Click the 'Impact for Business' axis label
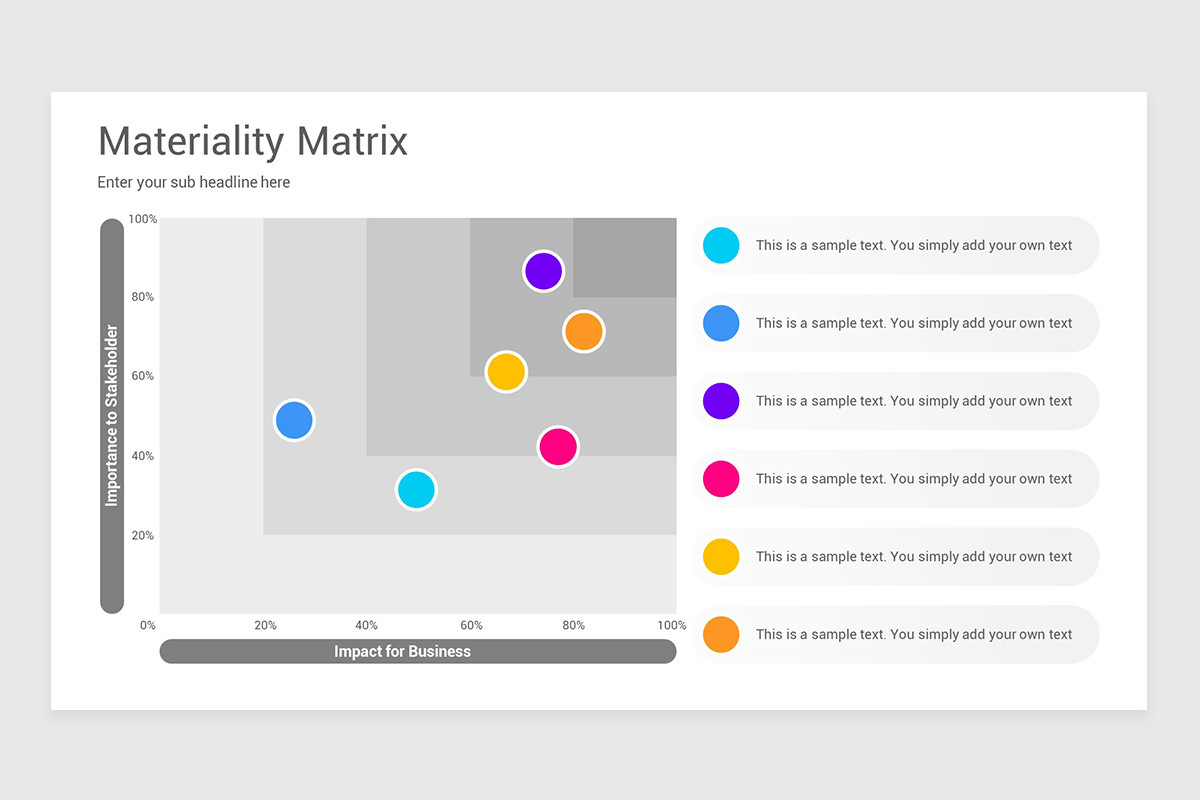This screenshot has width=1200, height=800. click(402, 652)
